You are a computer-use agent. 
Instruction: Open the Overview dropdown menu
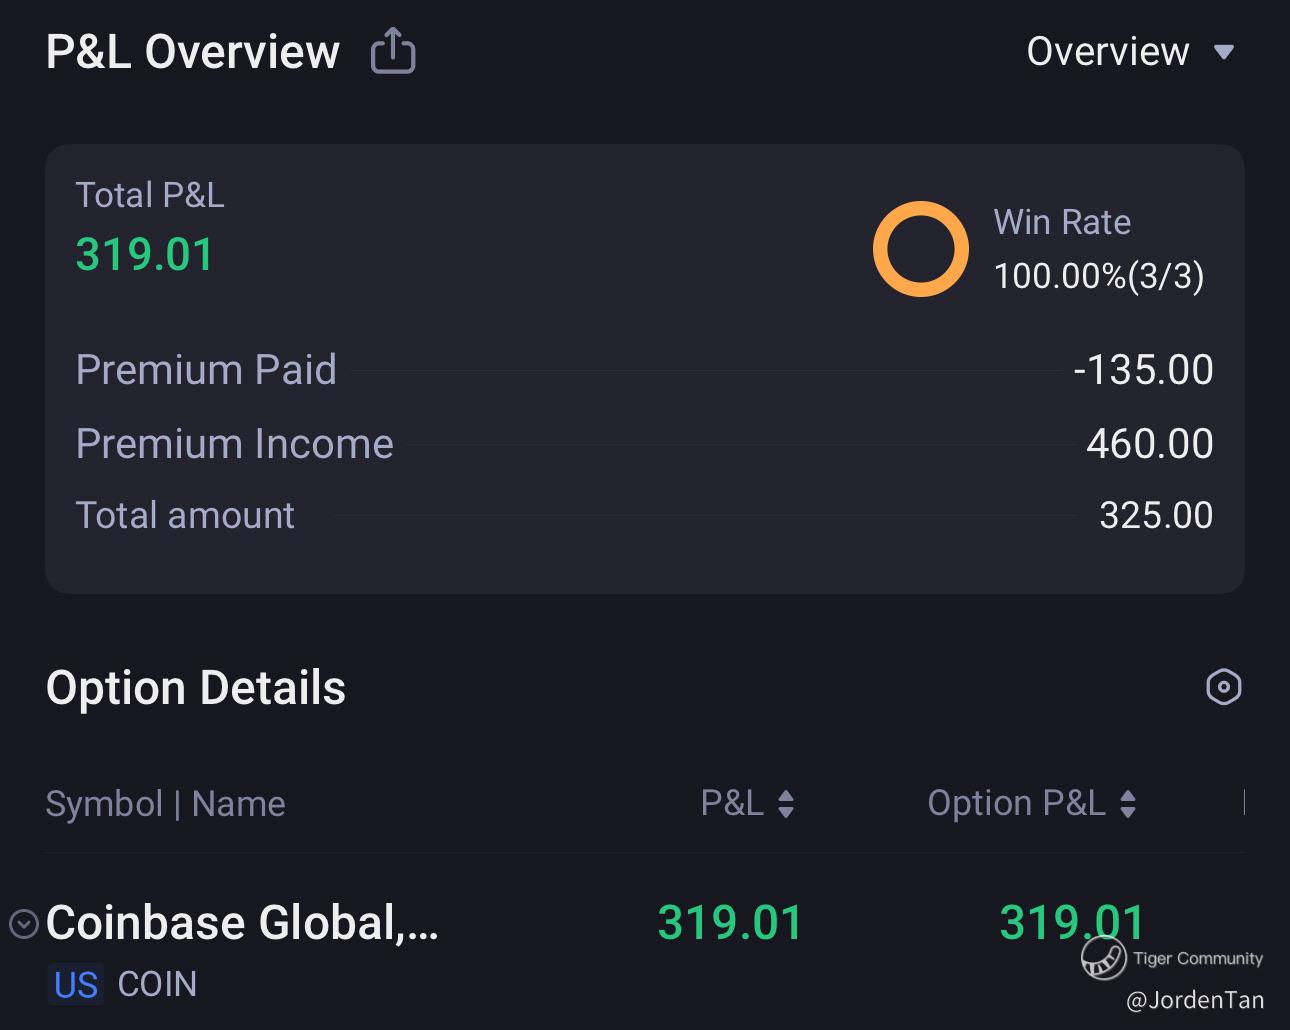click(x=1108, y=52)
